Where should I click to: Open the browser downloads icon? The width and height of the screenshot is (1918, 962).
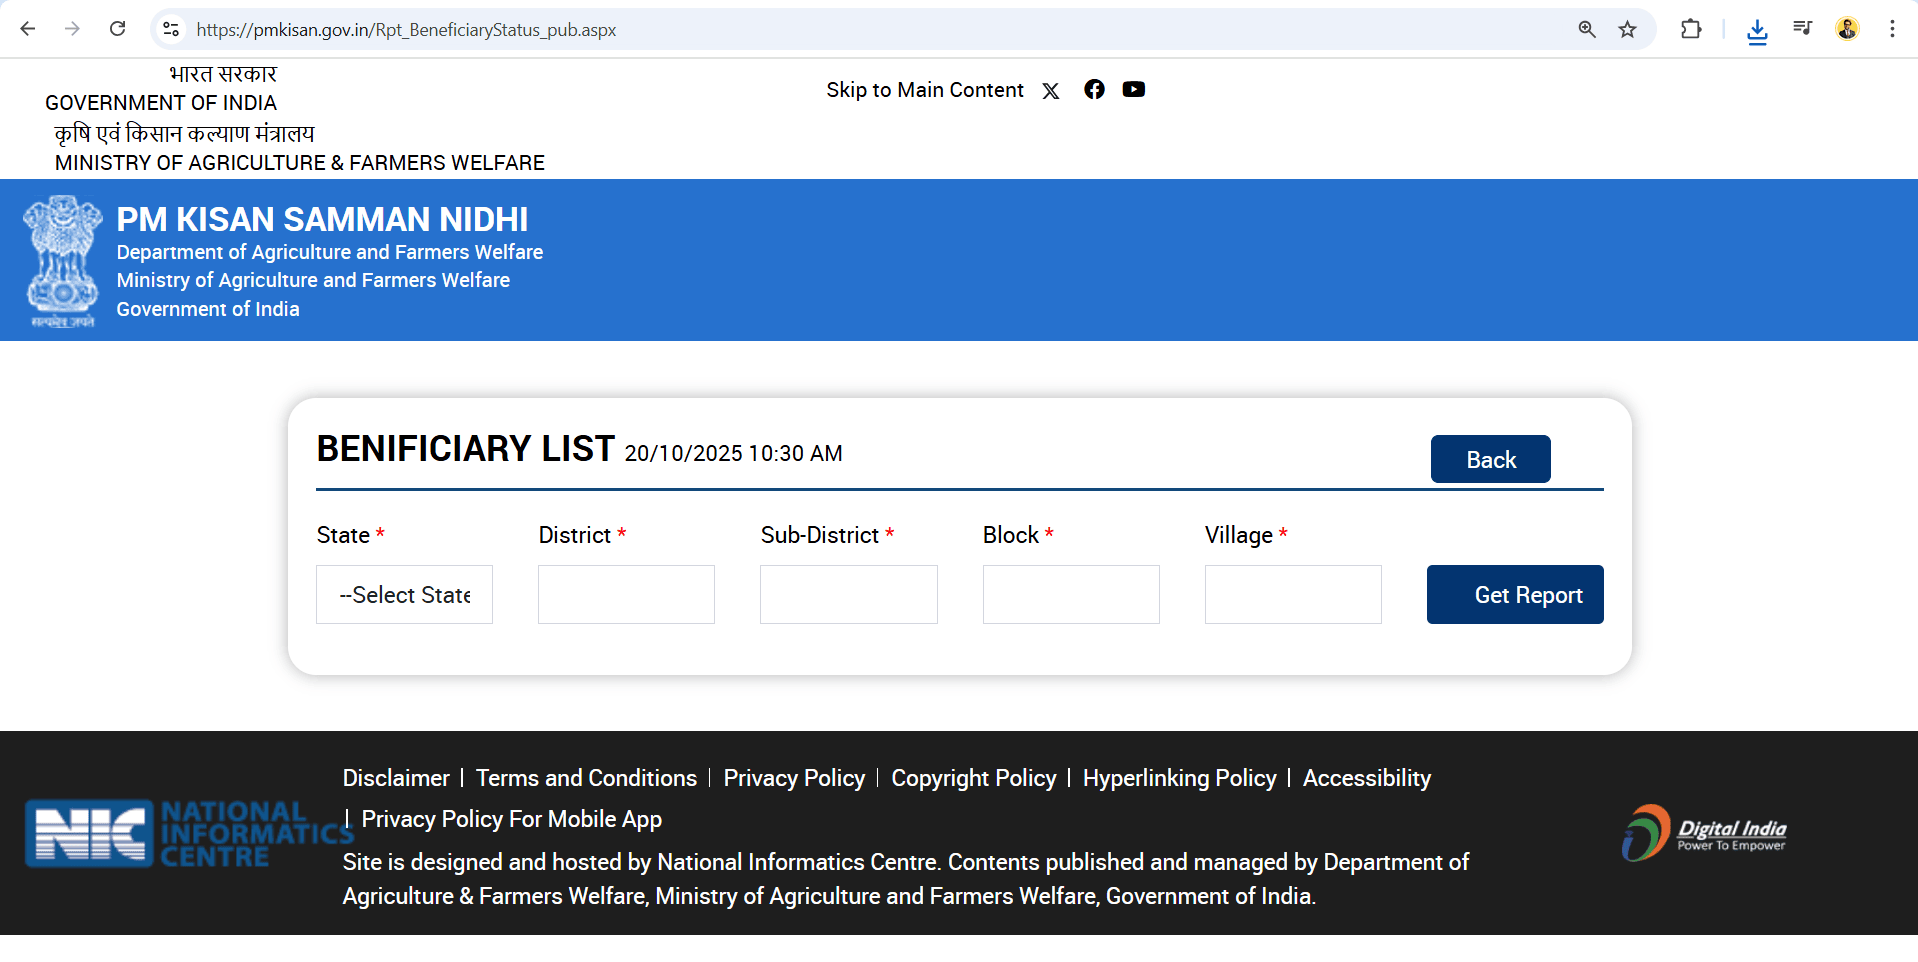[x=1757, y=30]
